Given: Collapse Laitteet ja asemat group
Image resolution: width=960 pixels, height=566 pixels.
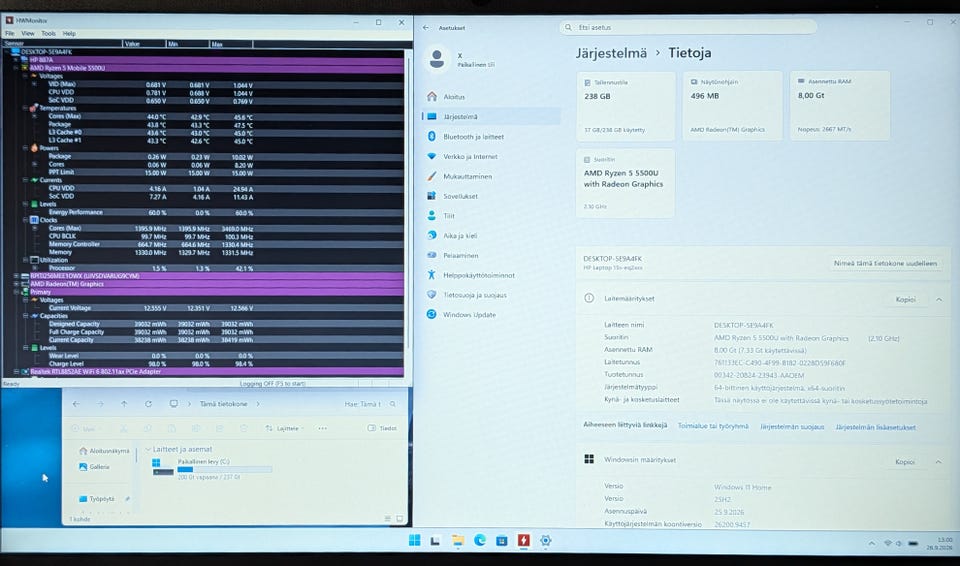Looking at the screenshot, I should [x=148, y=450].
